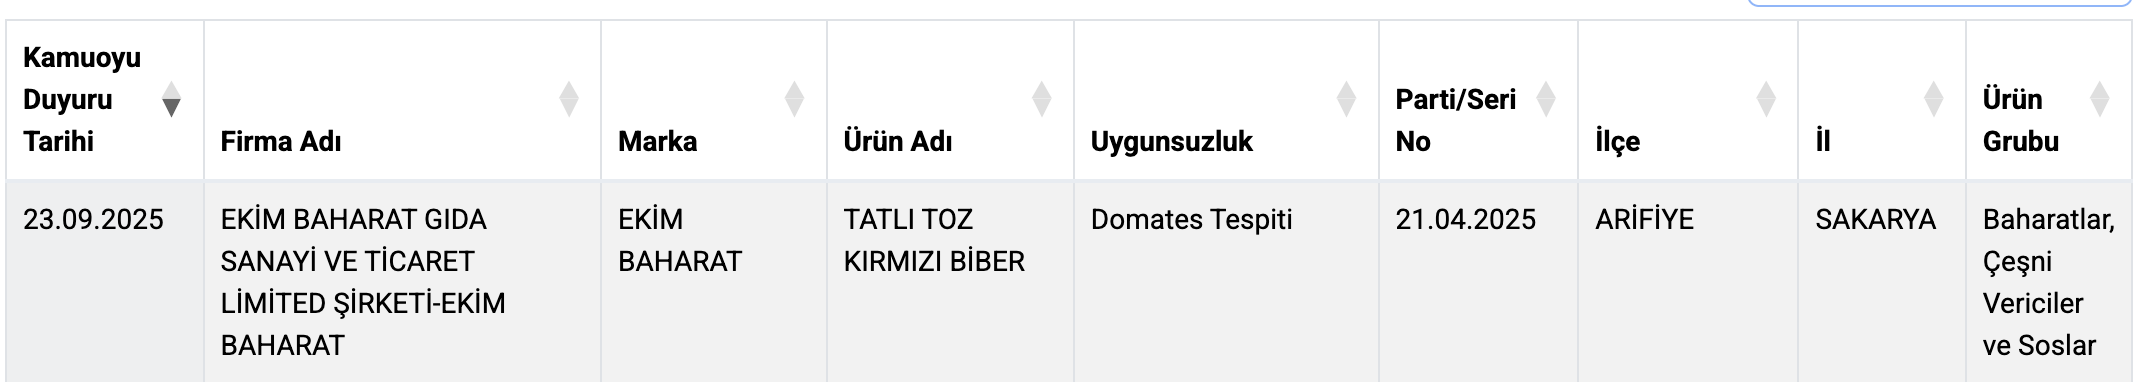Screen dimensions: 2148x382
Task: Select the Kamuoyu Duyuru Tarihi header
Action: coord(82,99)
